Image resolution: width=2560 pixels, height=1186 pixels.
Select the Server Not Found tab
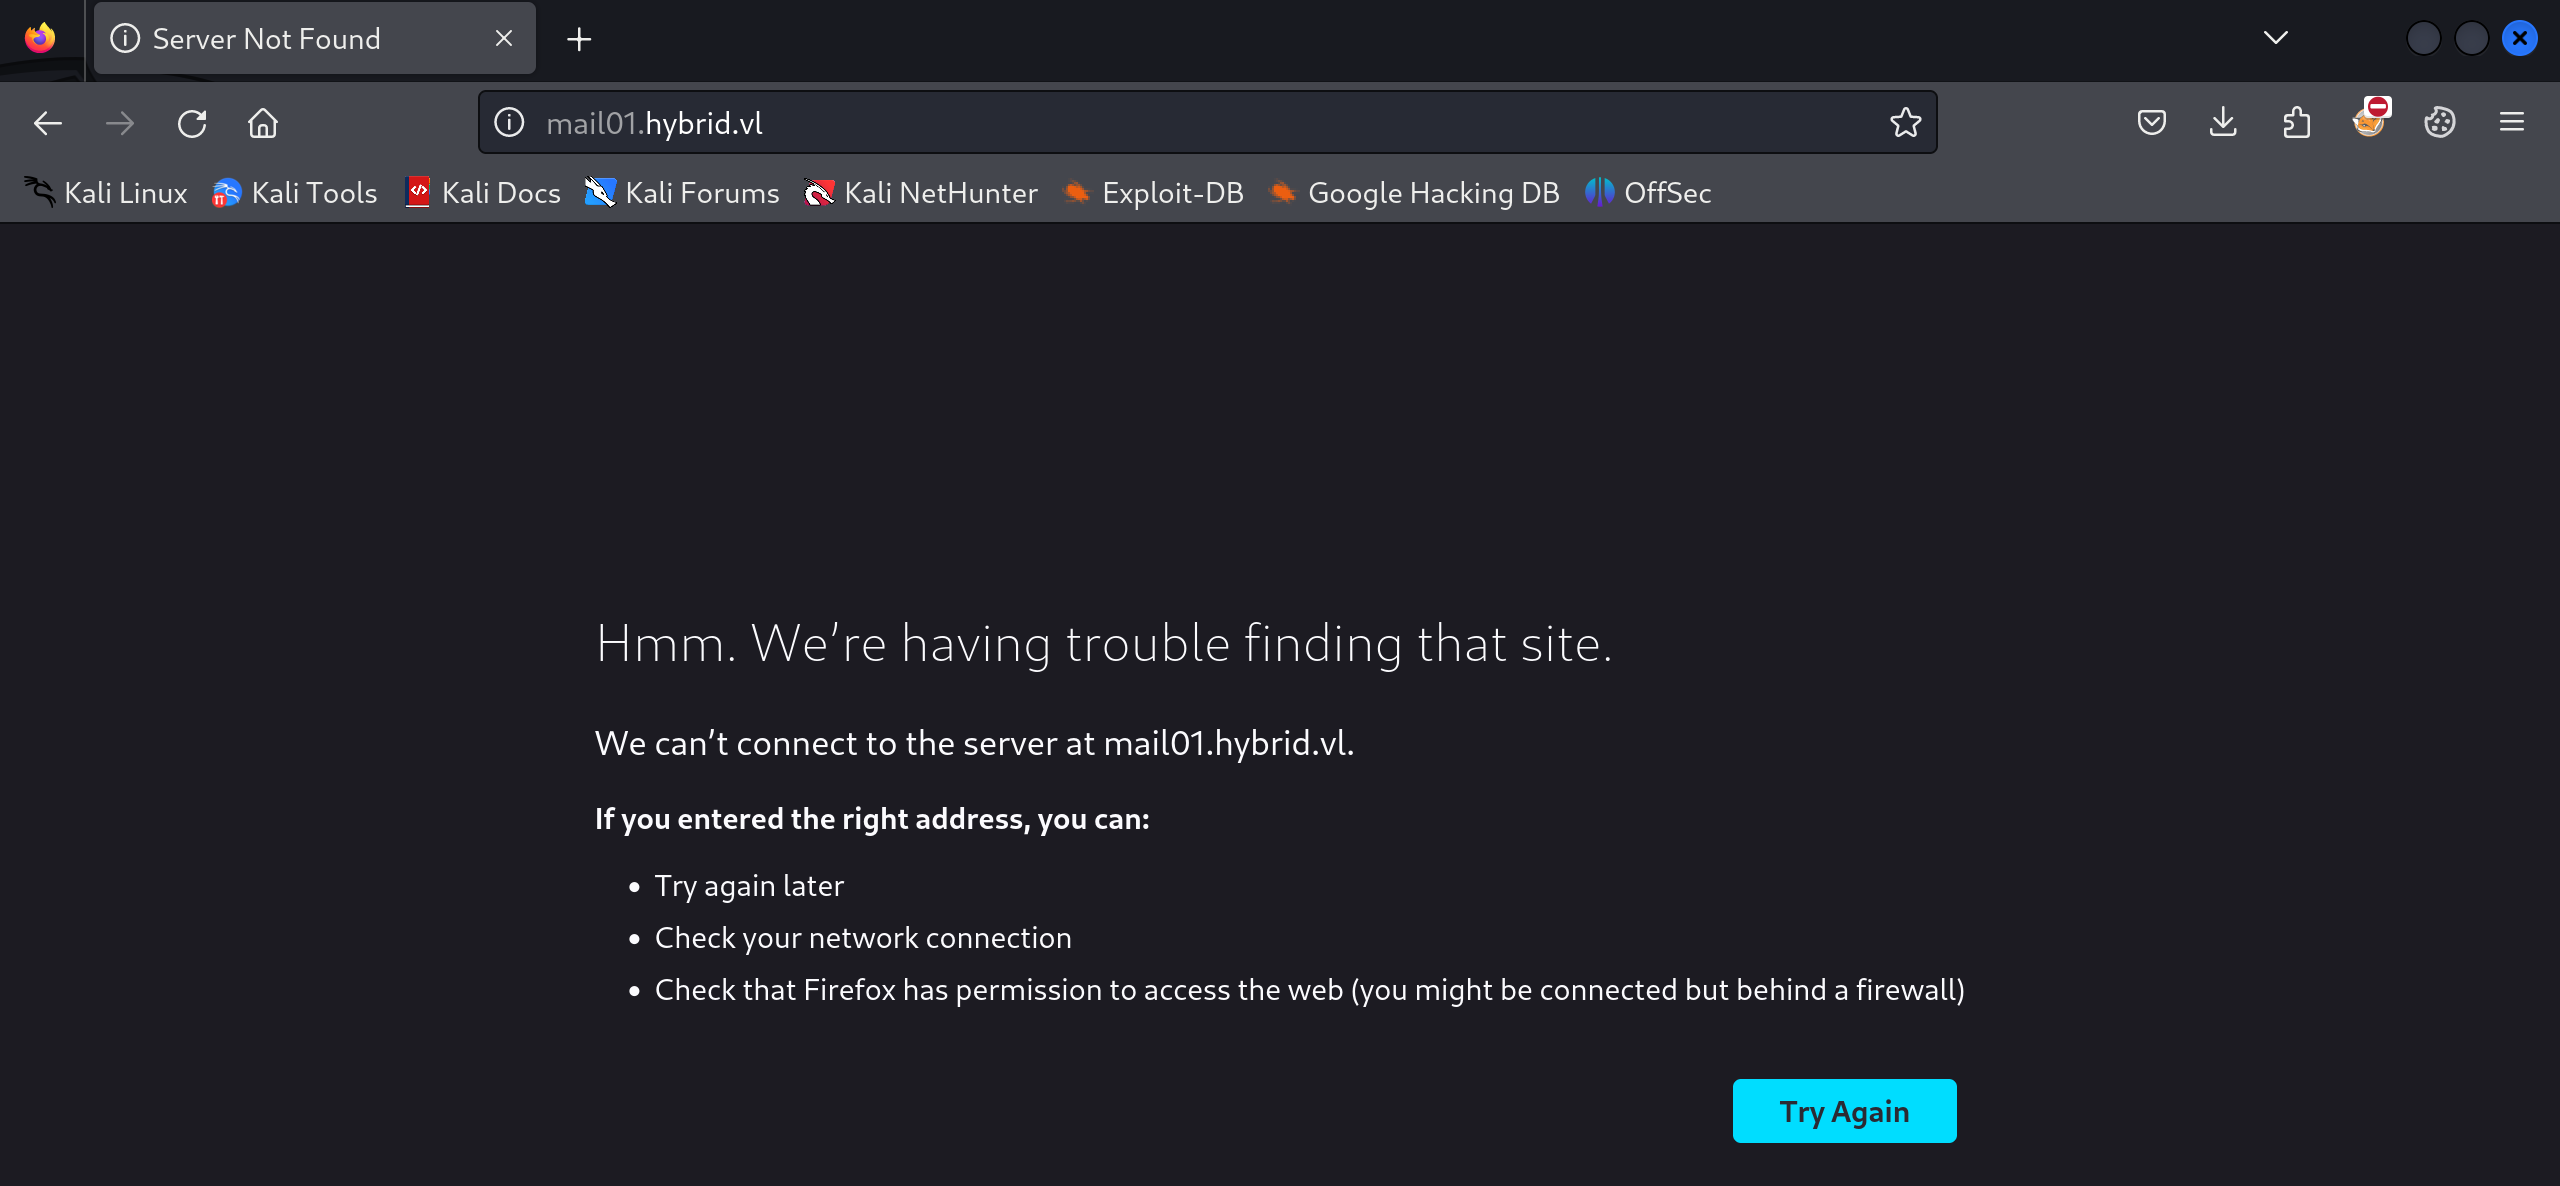(x=266, y=39)
